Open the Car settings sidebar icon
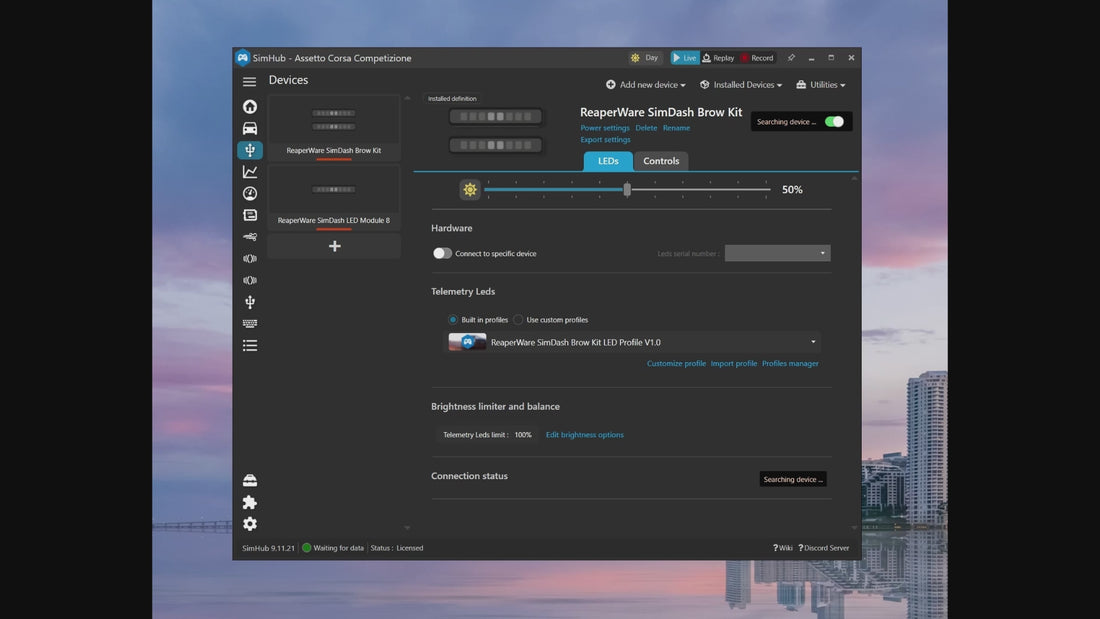Viewport: 1100px width, 619px height. click(x=250, y=128)
